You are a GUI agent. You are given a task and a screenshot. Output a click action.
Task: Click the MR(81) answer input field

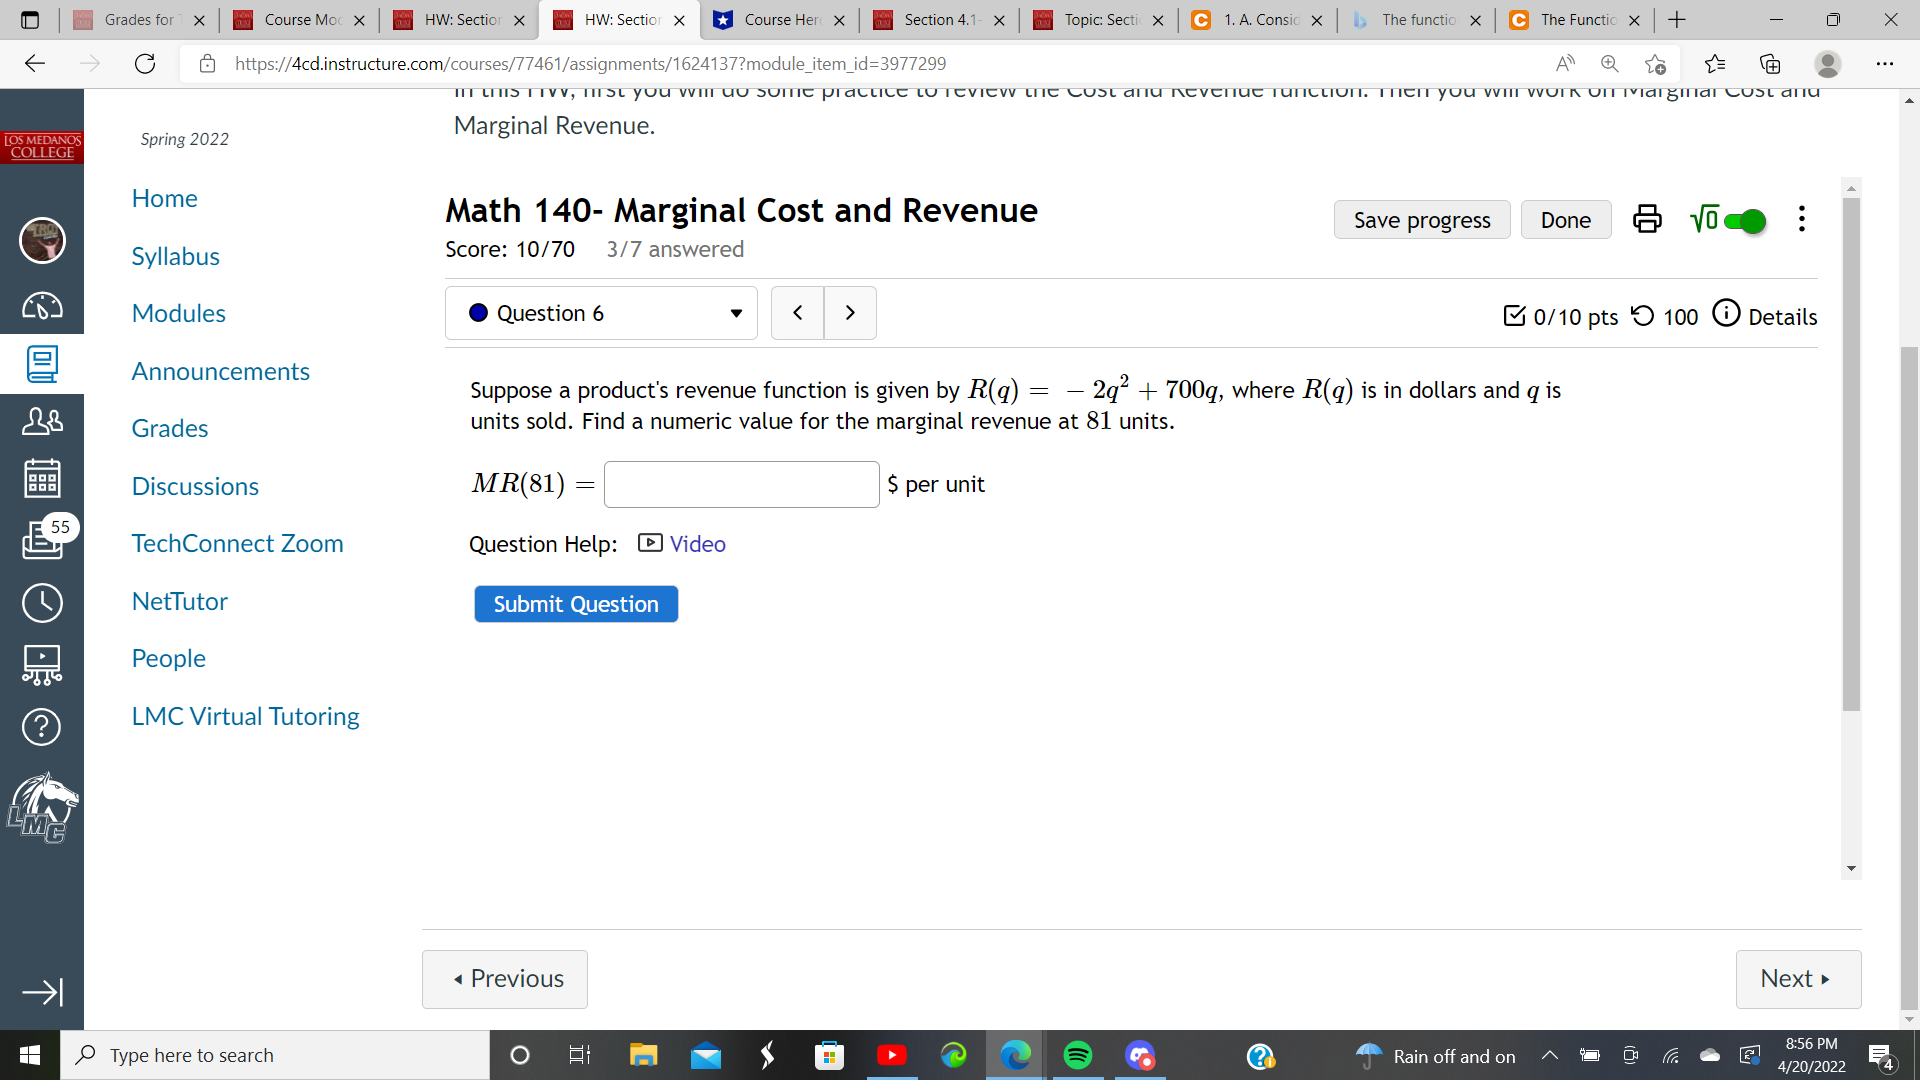click(741, 484)
